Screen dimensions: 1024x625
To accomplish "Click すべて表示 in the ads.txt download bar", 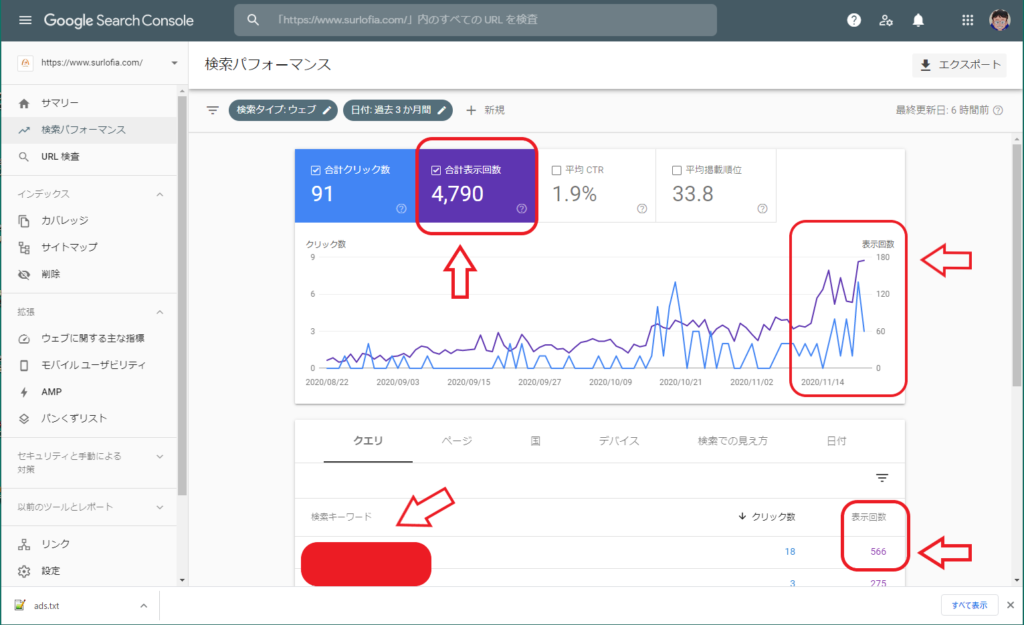I will (x=968, y=605).
